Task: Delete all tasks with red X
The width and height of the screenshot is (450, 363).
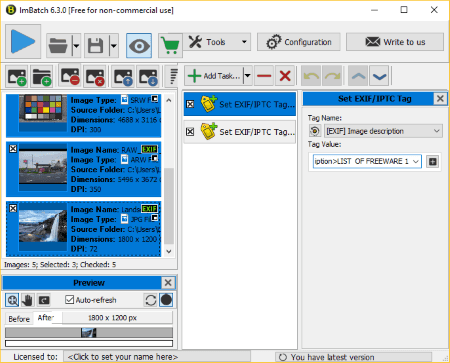Action: (285, 76)
